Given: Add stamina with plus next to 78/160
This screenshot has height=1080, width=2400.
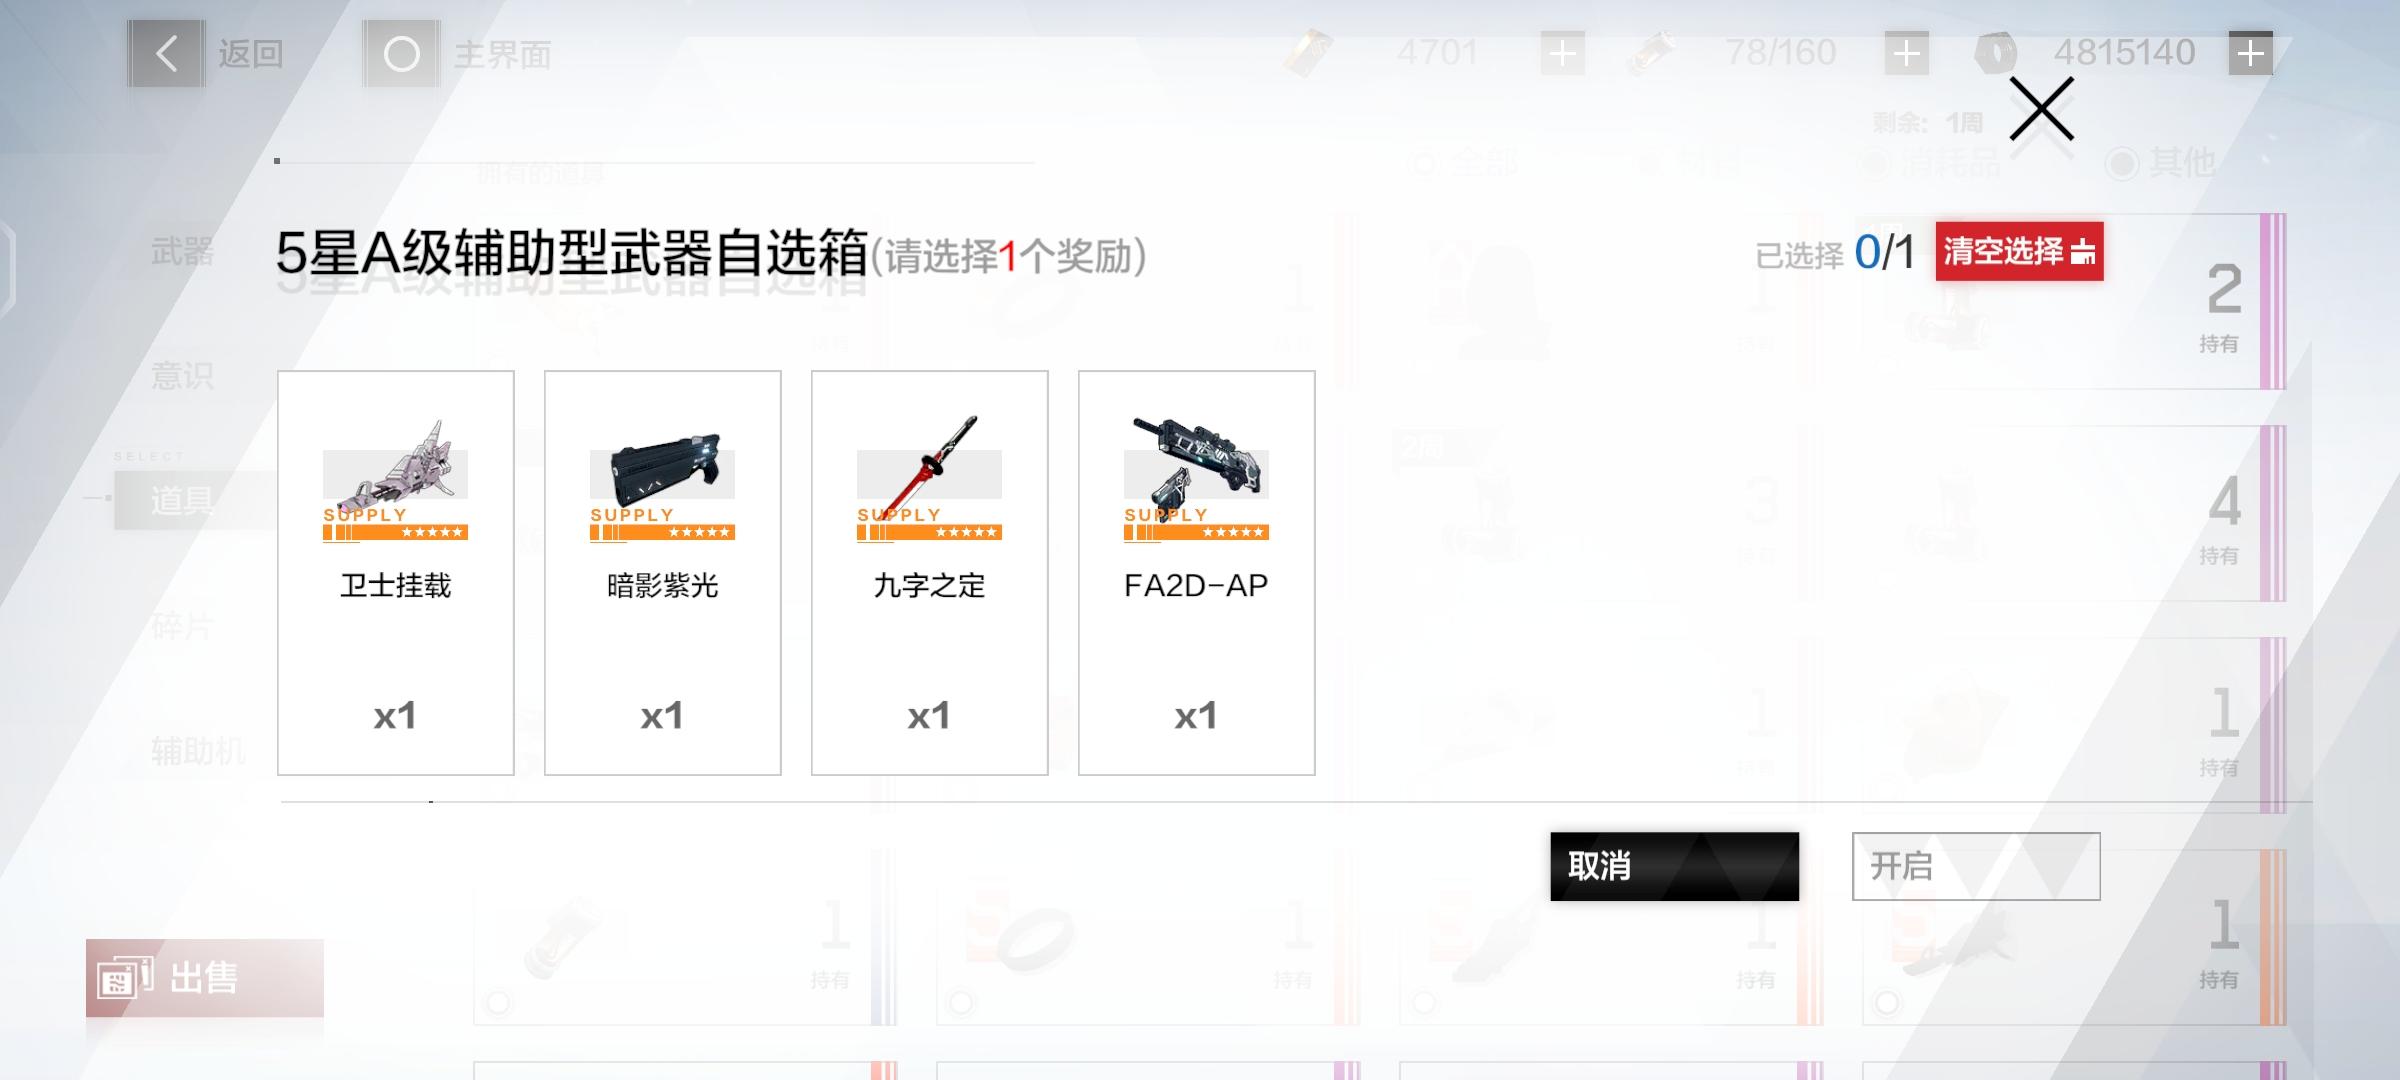Looking at the screenshot, I should point(1906,53).
